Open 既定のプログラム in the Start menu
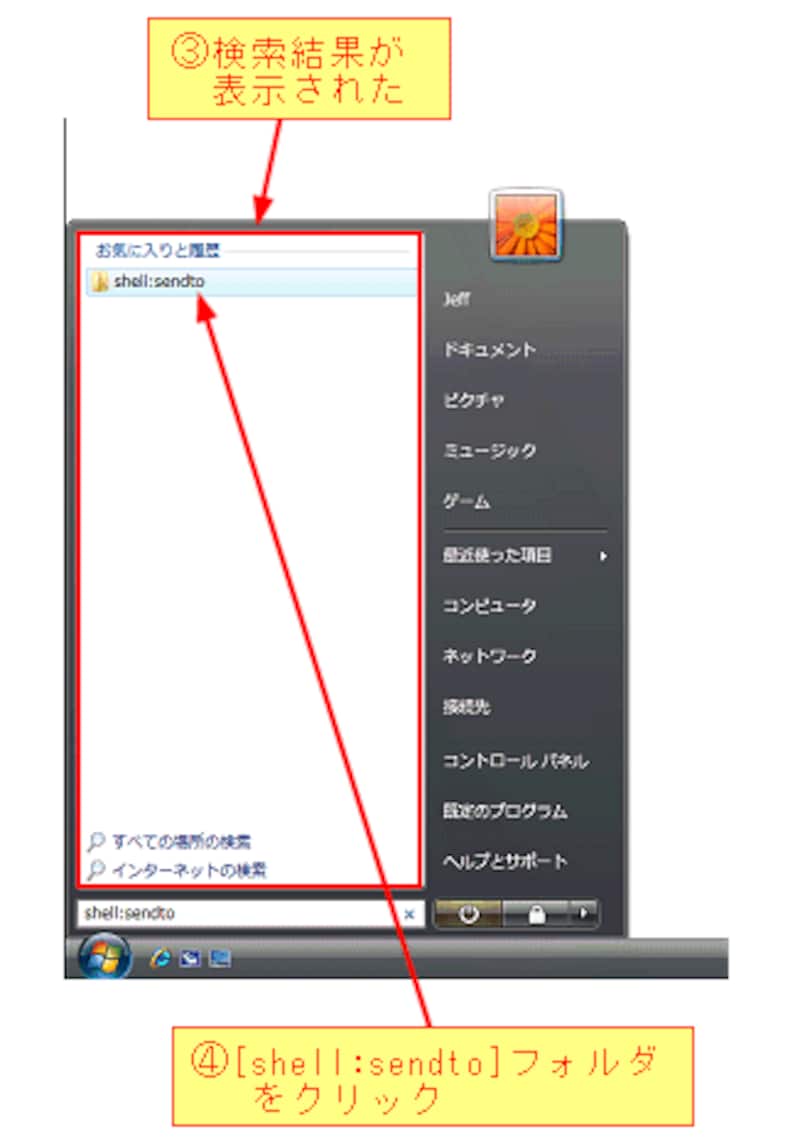Screen dimensions: 800x1144 (505, 811)
